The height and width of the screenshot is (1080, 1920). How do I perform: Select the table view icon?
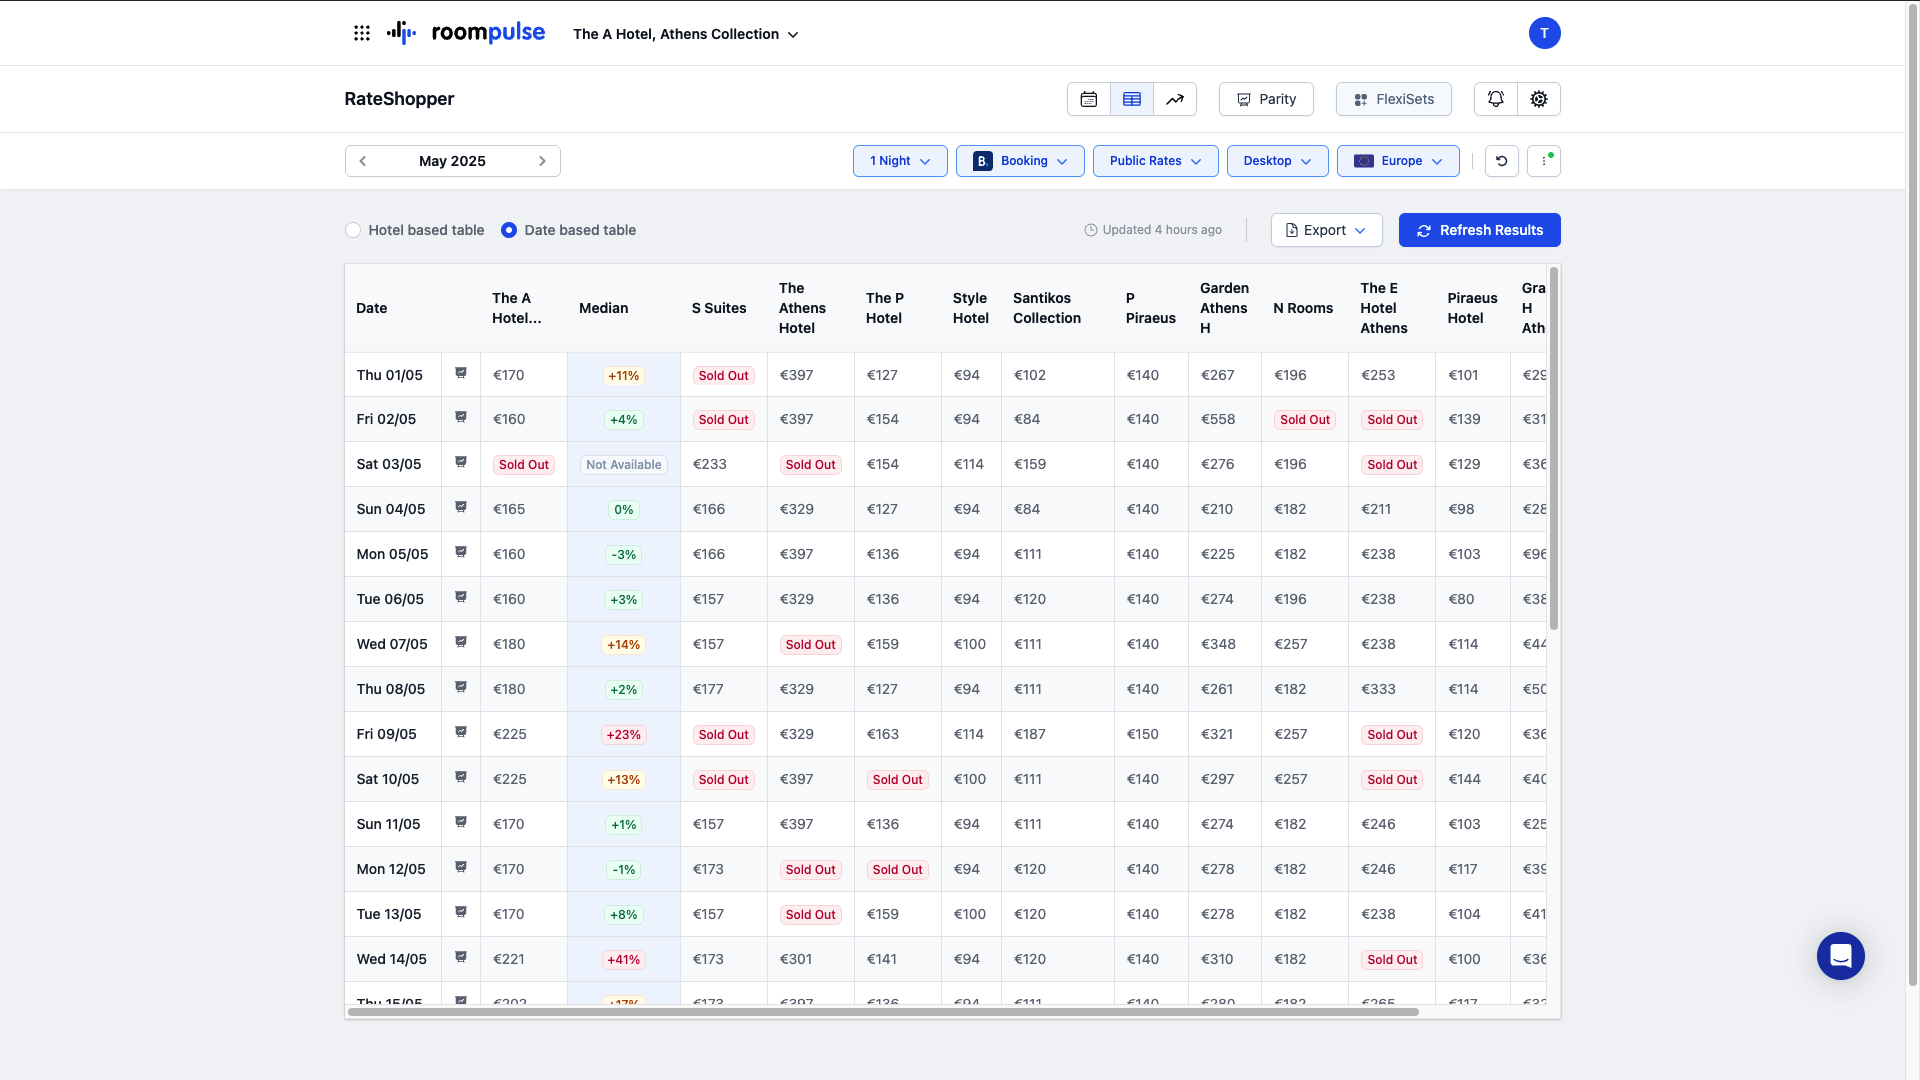pyautogui.click(x=1132, y=99)
